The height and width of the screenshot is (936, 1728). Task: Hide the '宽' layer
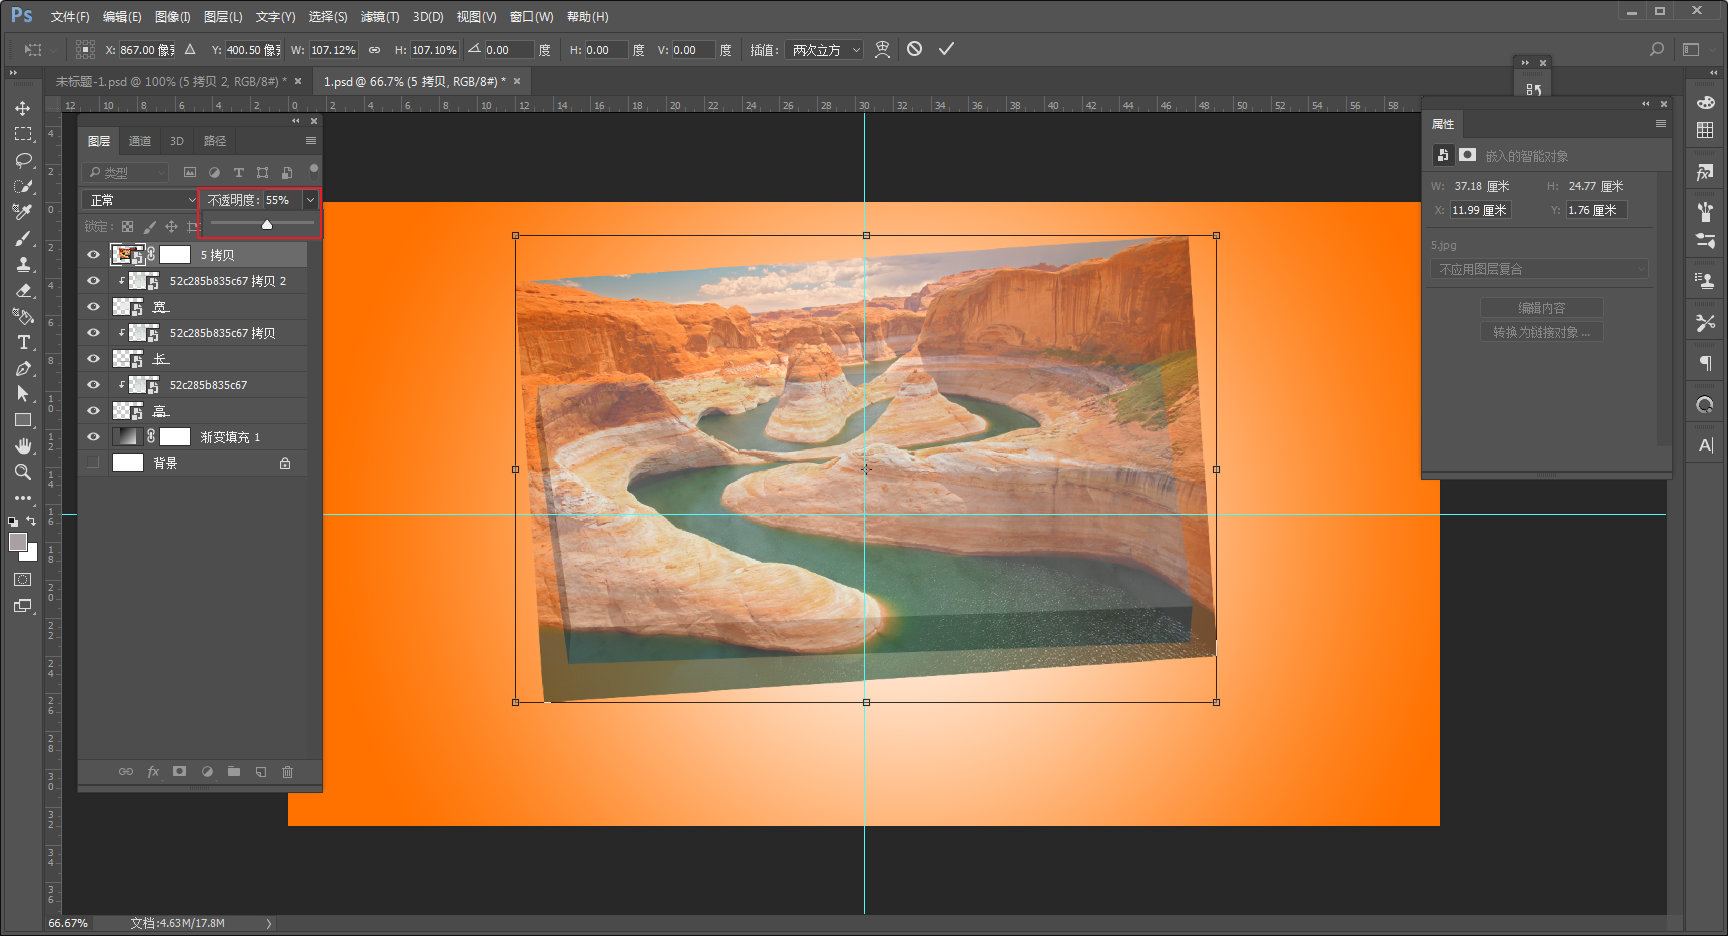point(93,307)
